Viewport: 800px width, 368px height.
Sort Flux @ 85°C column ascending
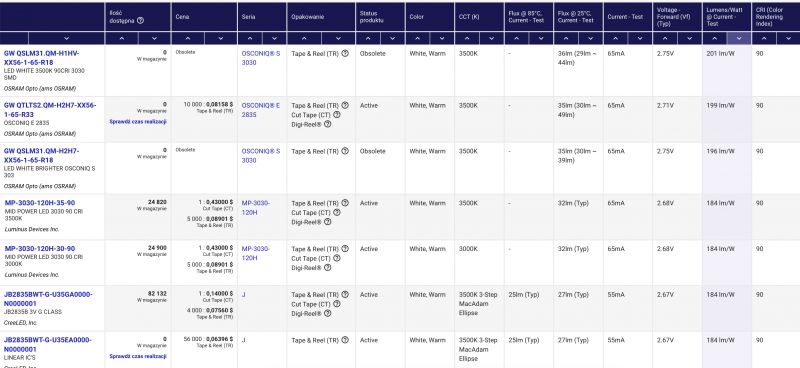click(x=517, y=38)
